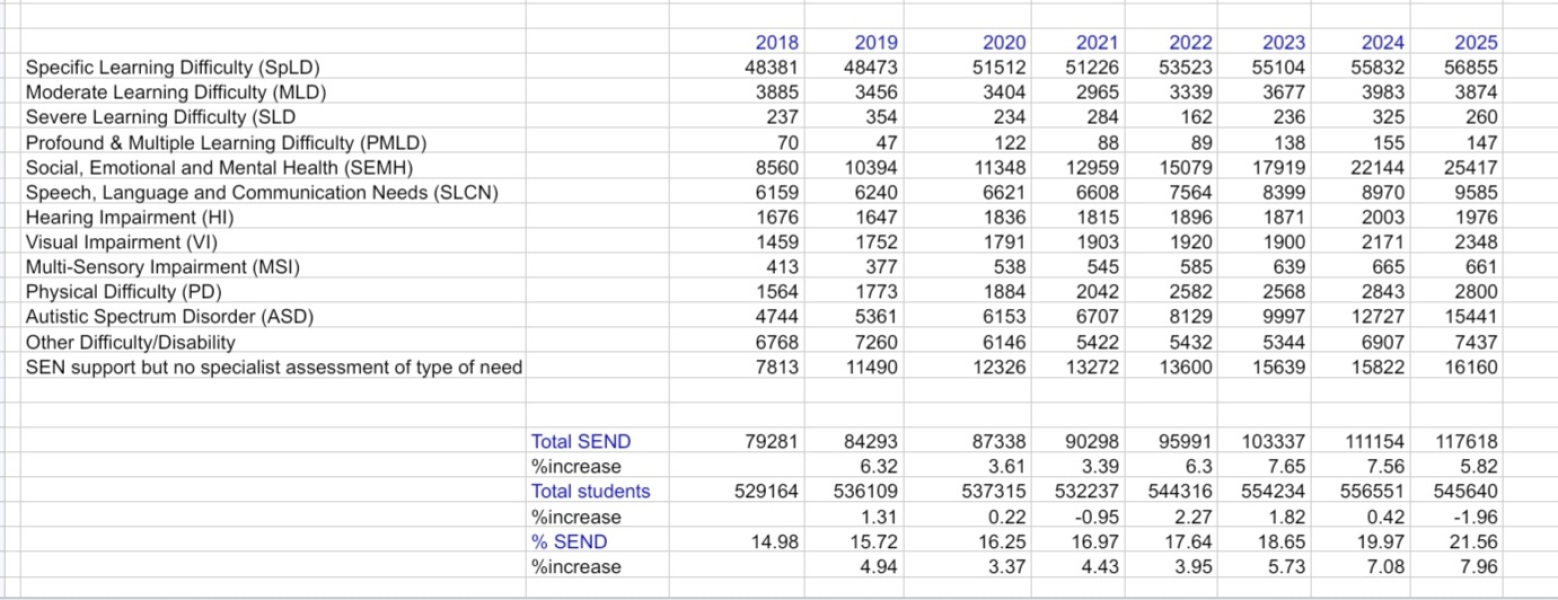Select the Total students label cell

click(590, 491)
